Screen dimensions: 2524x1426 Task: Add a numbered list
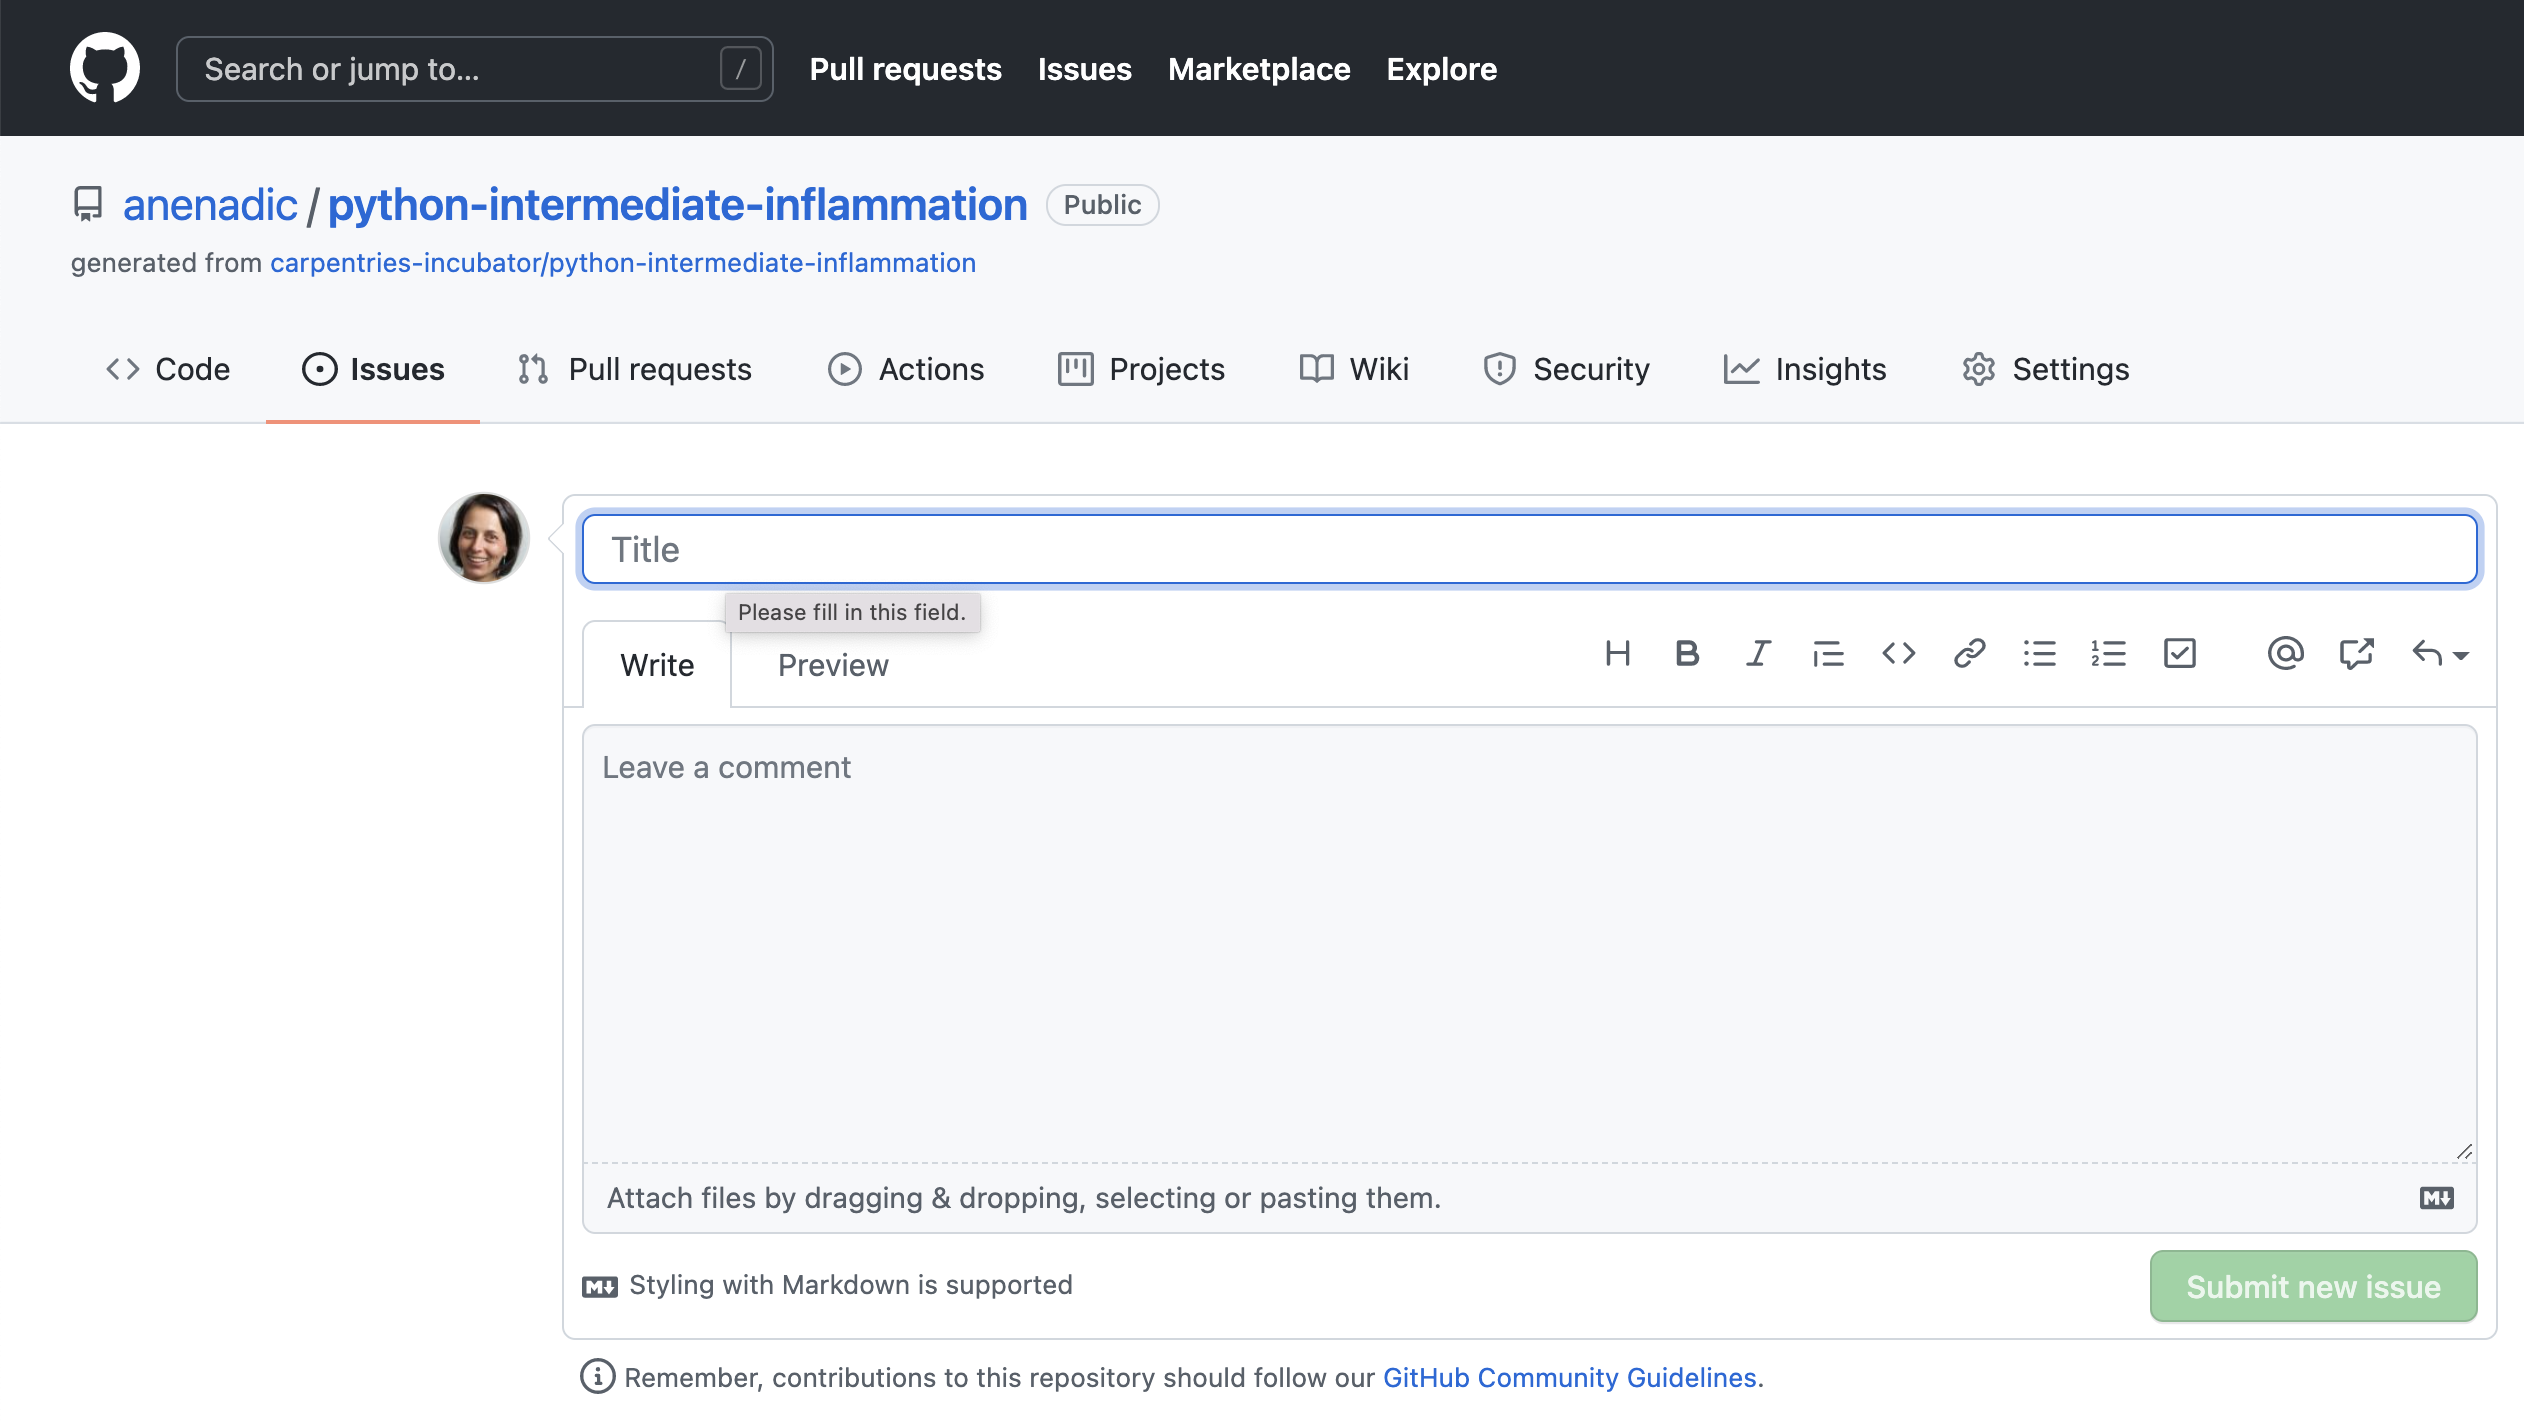pyautogui.click(x=2108, y=654)
